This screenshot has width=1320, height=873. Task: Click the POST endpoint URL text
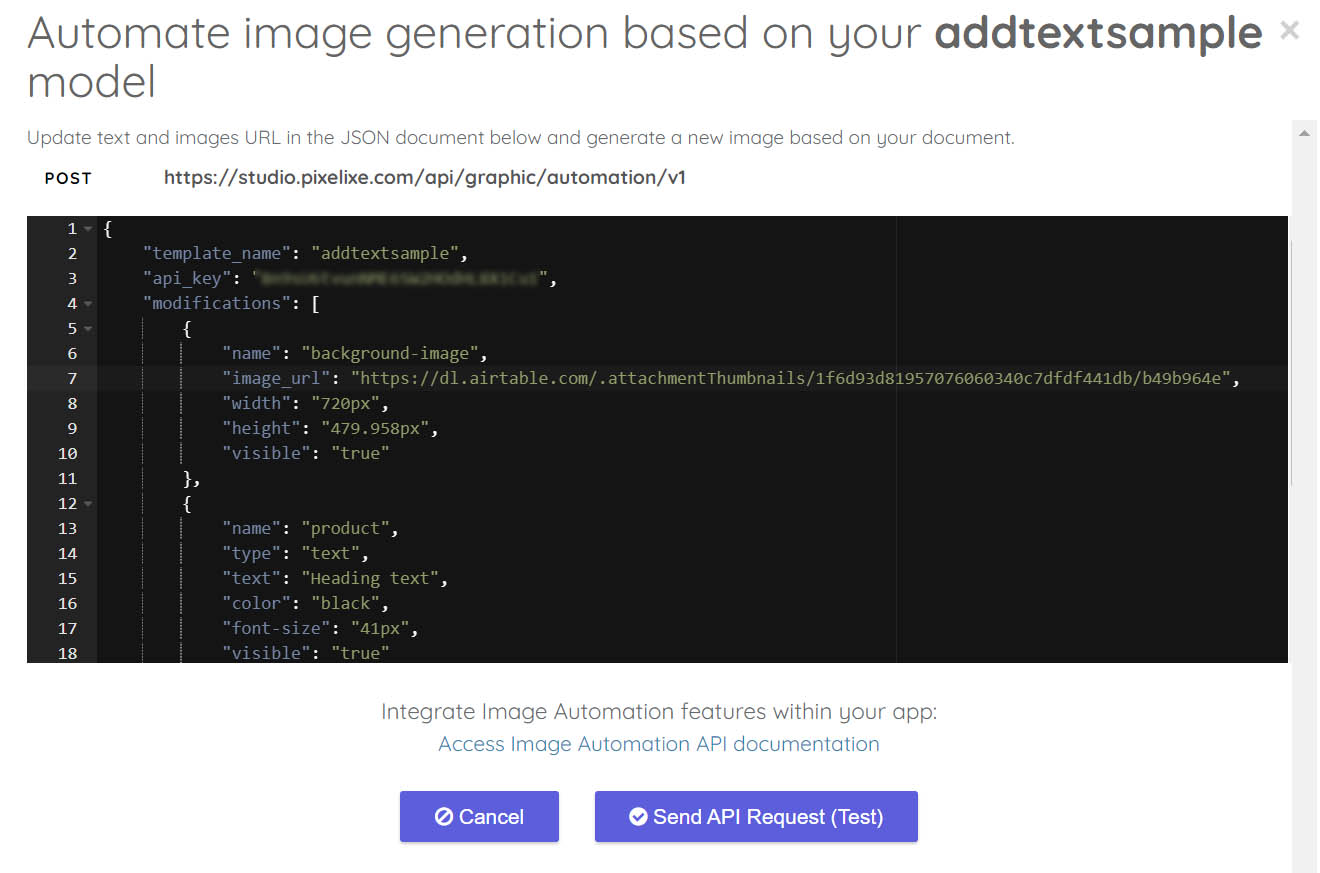425,178
